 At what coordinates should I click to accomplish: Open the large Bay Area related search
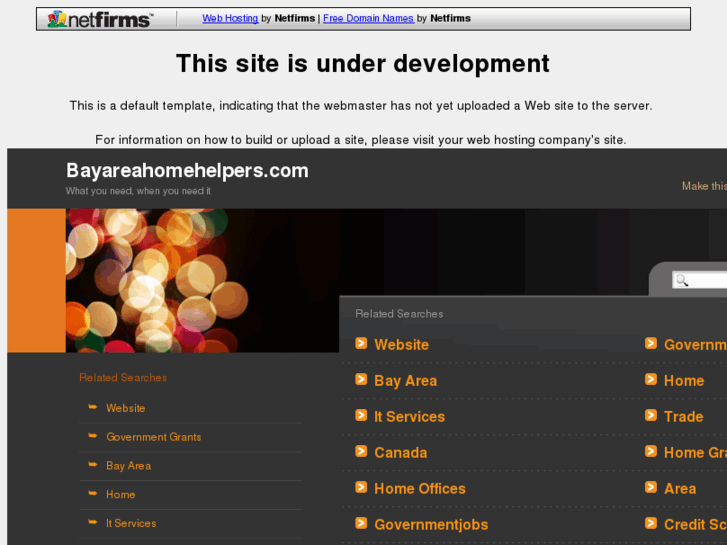(x=406, y=381)
